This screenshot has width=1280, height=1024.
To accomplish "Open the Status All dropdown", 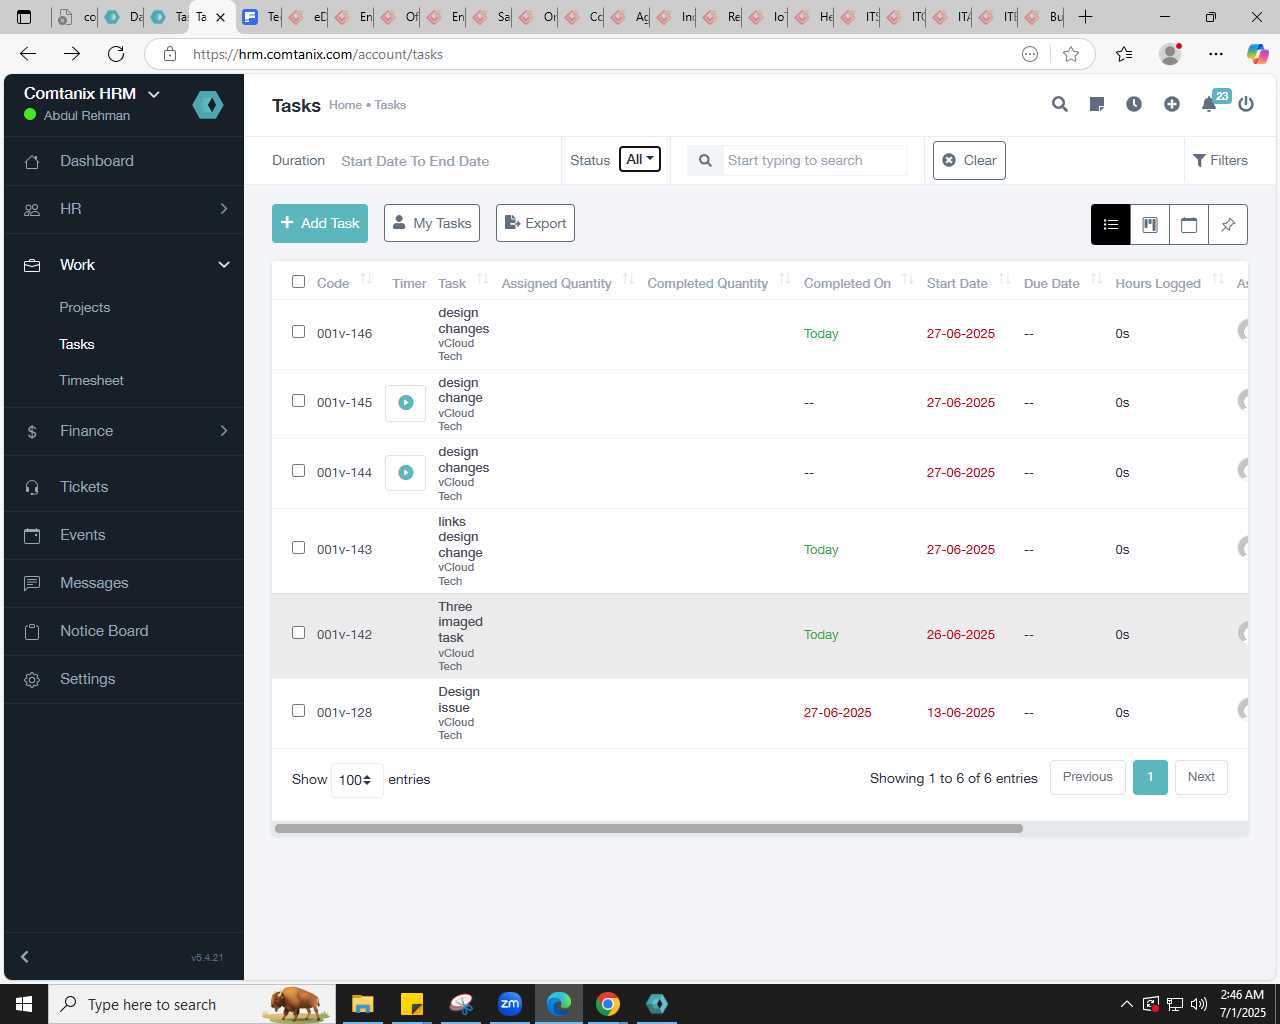I will (x=640, y=160).
